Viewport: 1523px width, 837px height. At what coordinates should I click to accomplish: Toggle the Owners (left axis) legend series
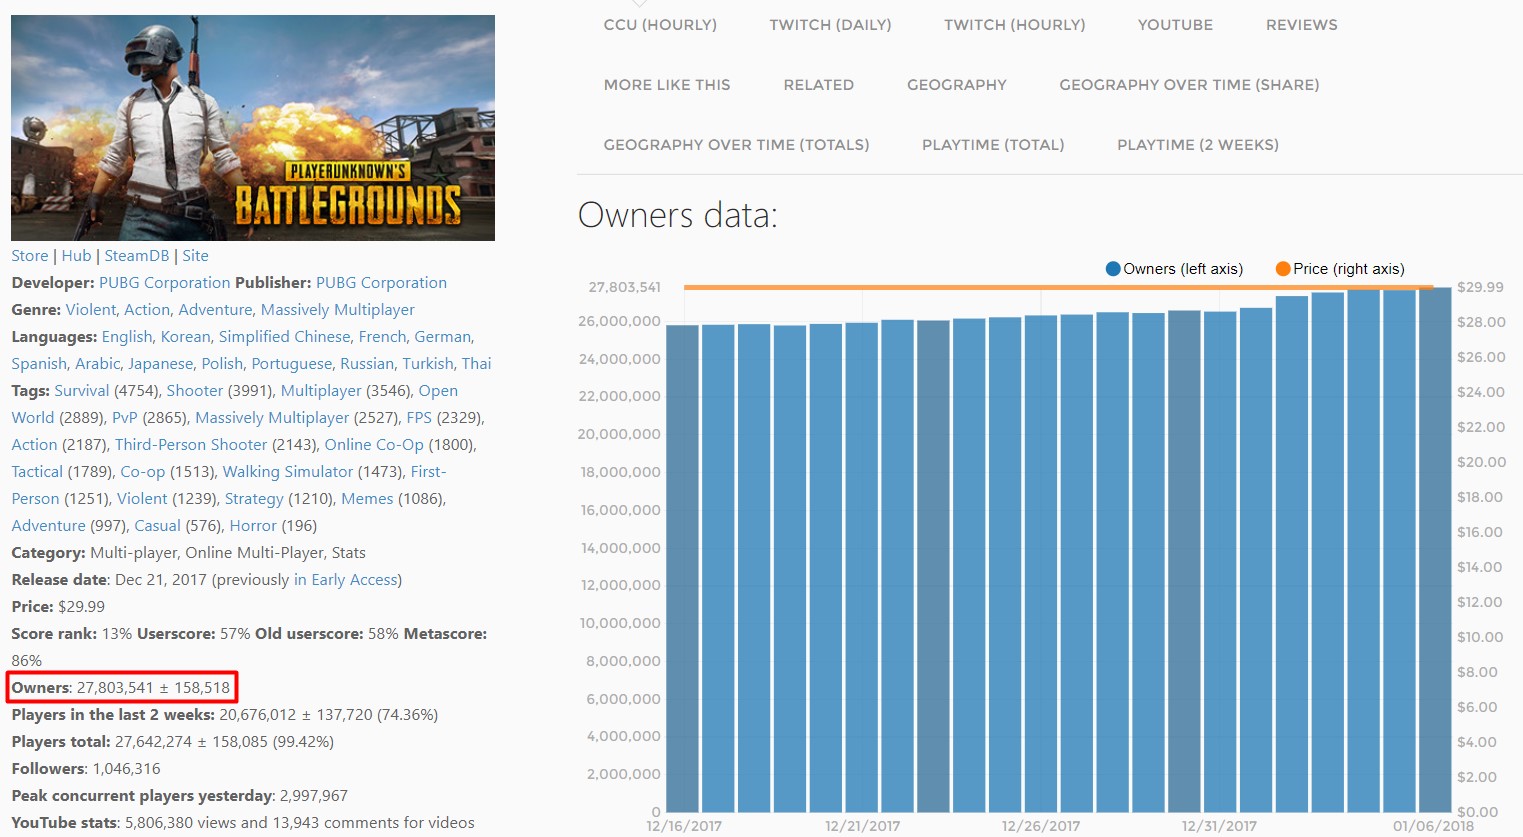click(x=1174, y=269)
